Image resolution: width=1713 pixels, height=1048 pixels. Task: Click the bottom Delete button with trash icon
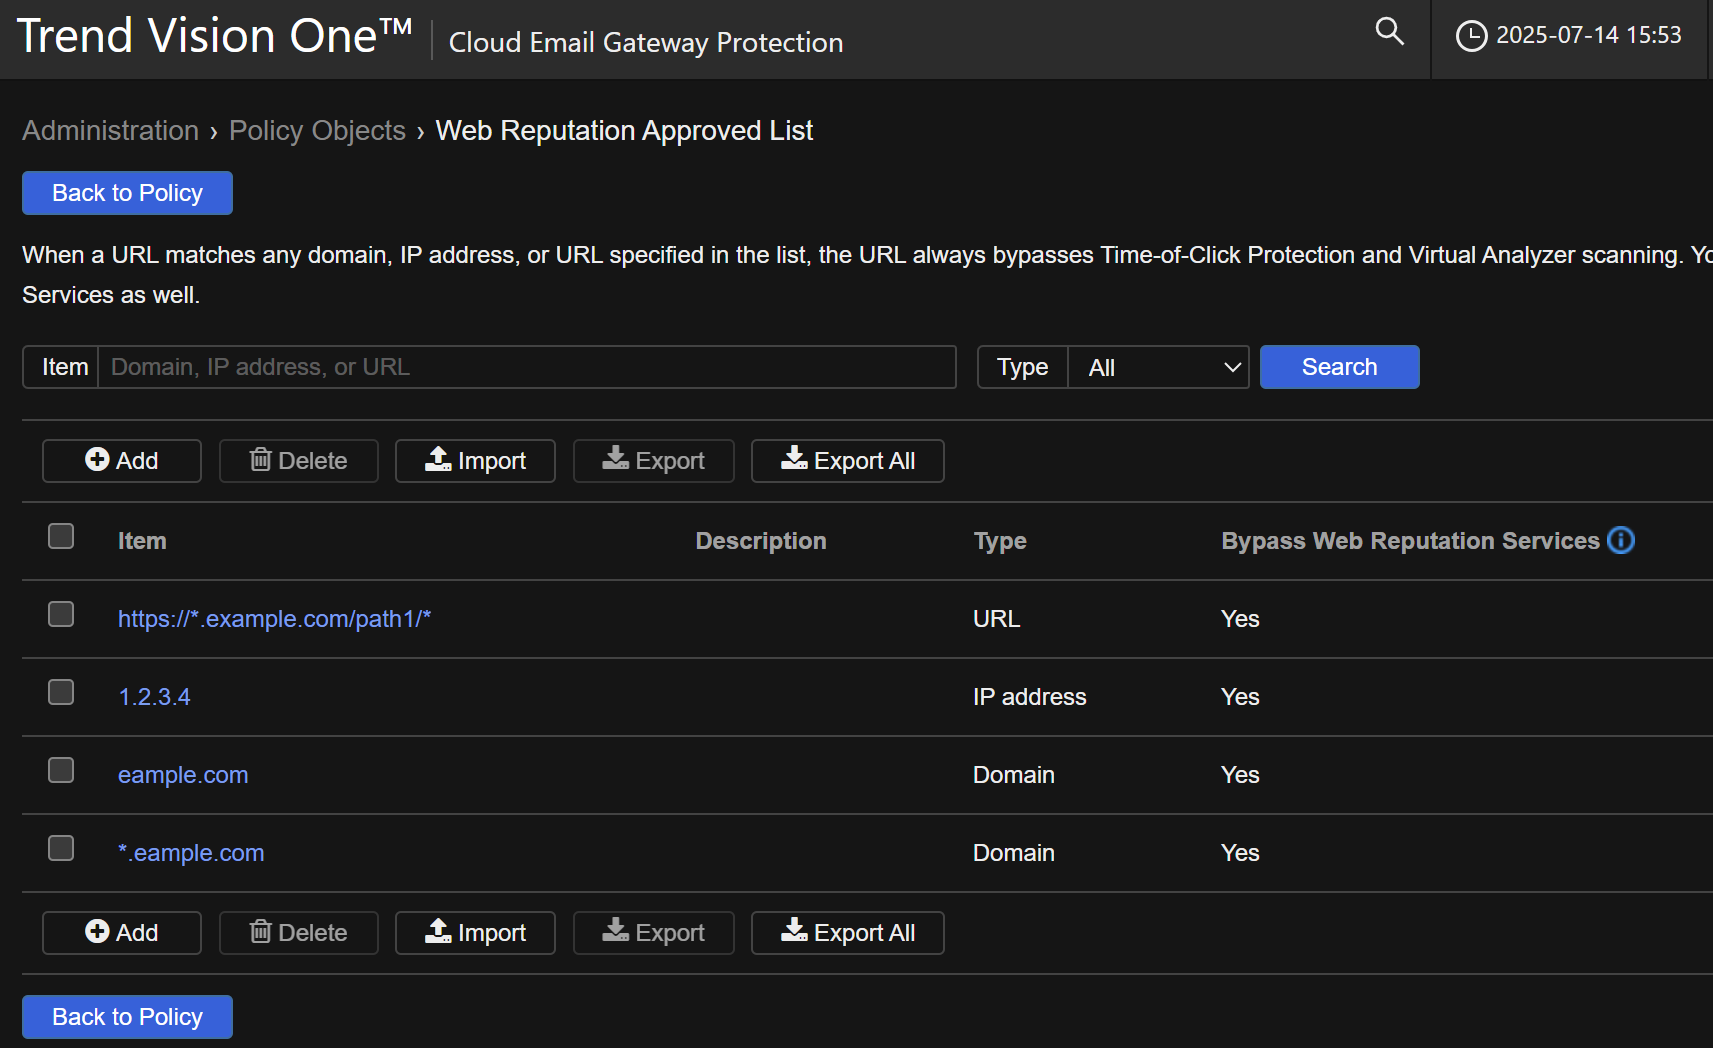coord(298,933)
